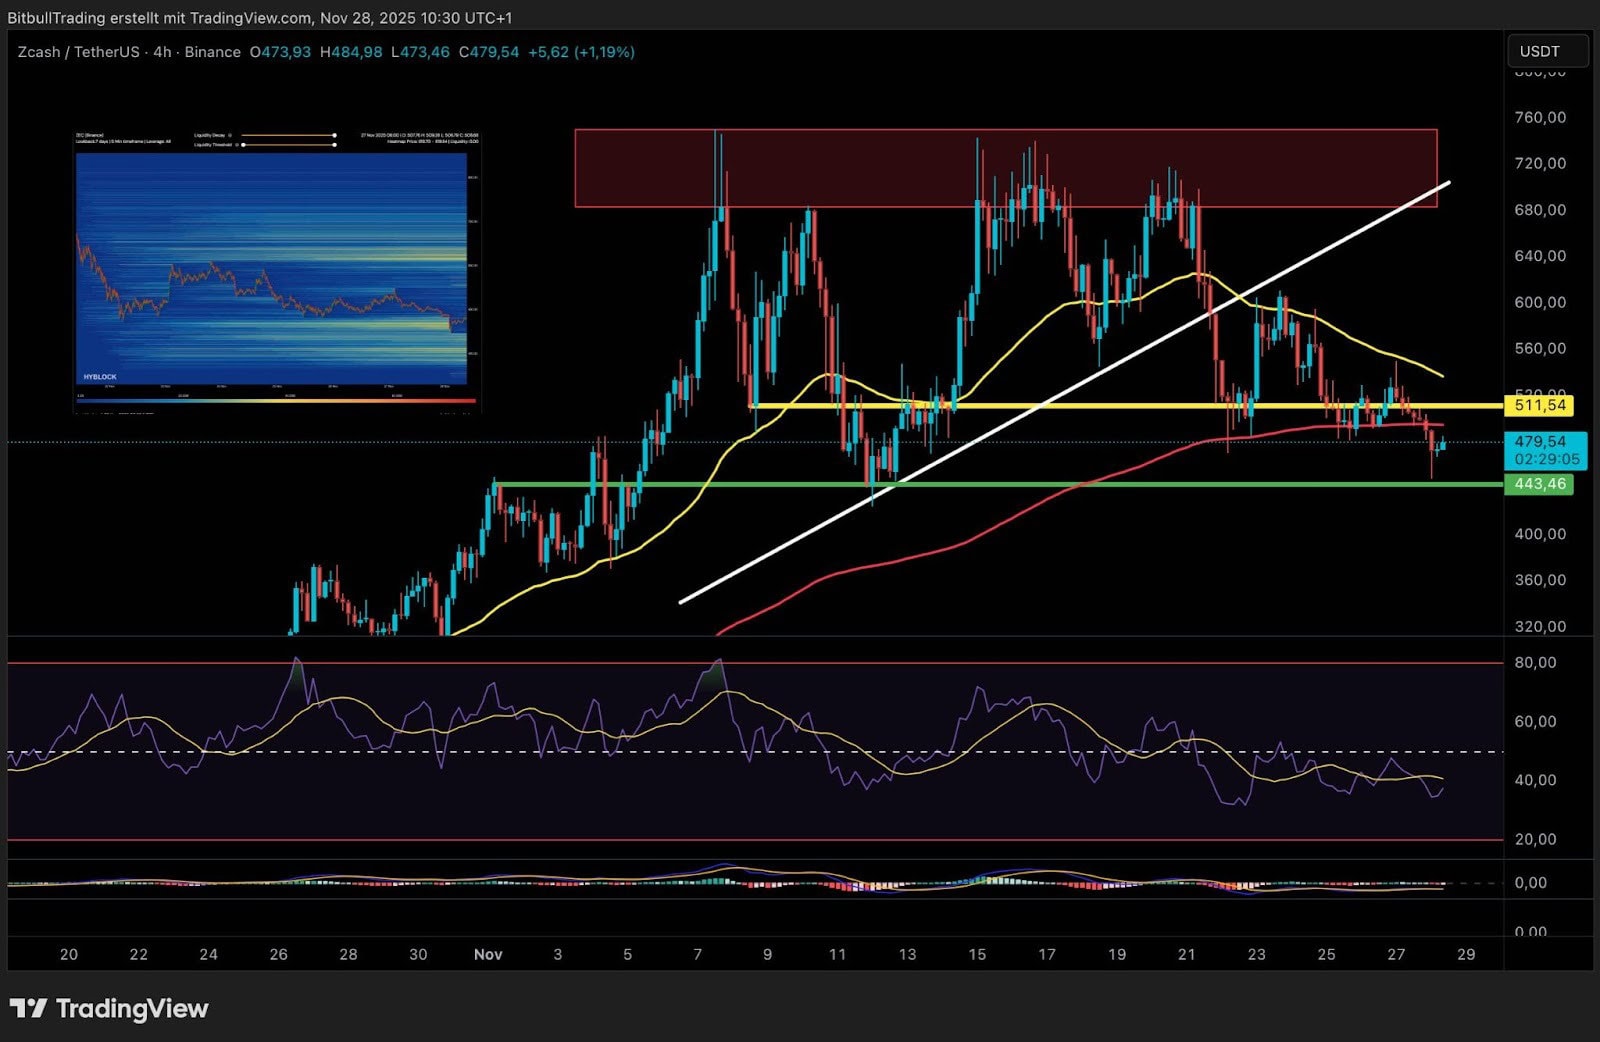Image resolution: width=1600 pixels, height=1042 pixels.
Task: Click the HYBLOCK logo in heatmap
Action: point(100,377)
